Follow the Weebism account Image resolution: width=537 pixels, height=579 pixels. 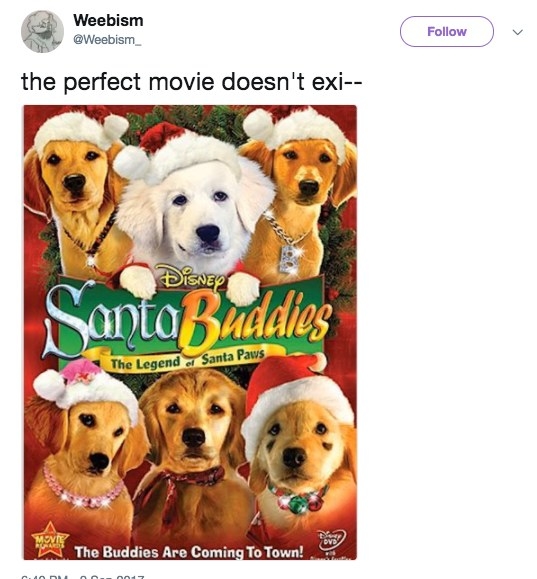coord(447,31)
